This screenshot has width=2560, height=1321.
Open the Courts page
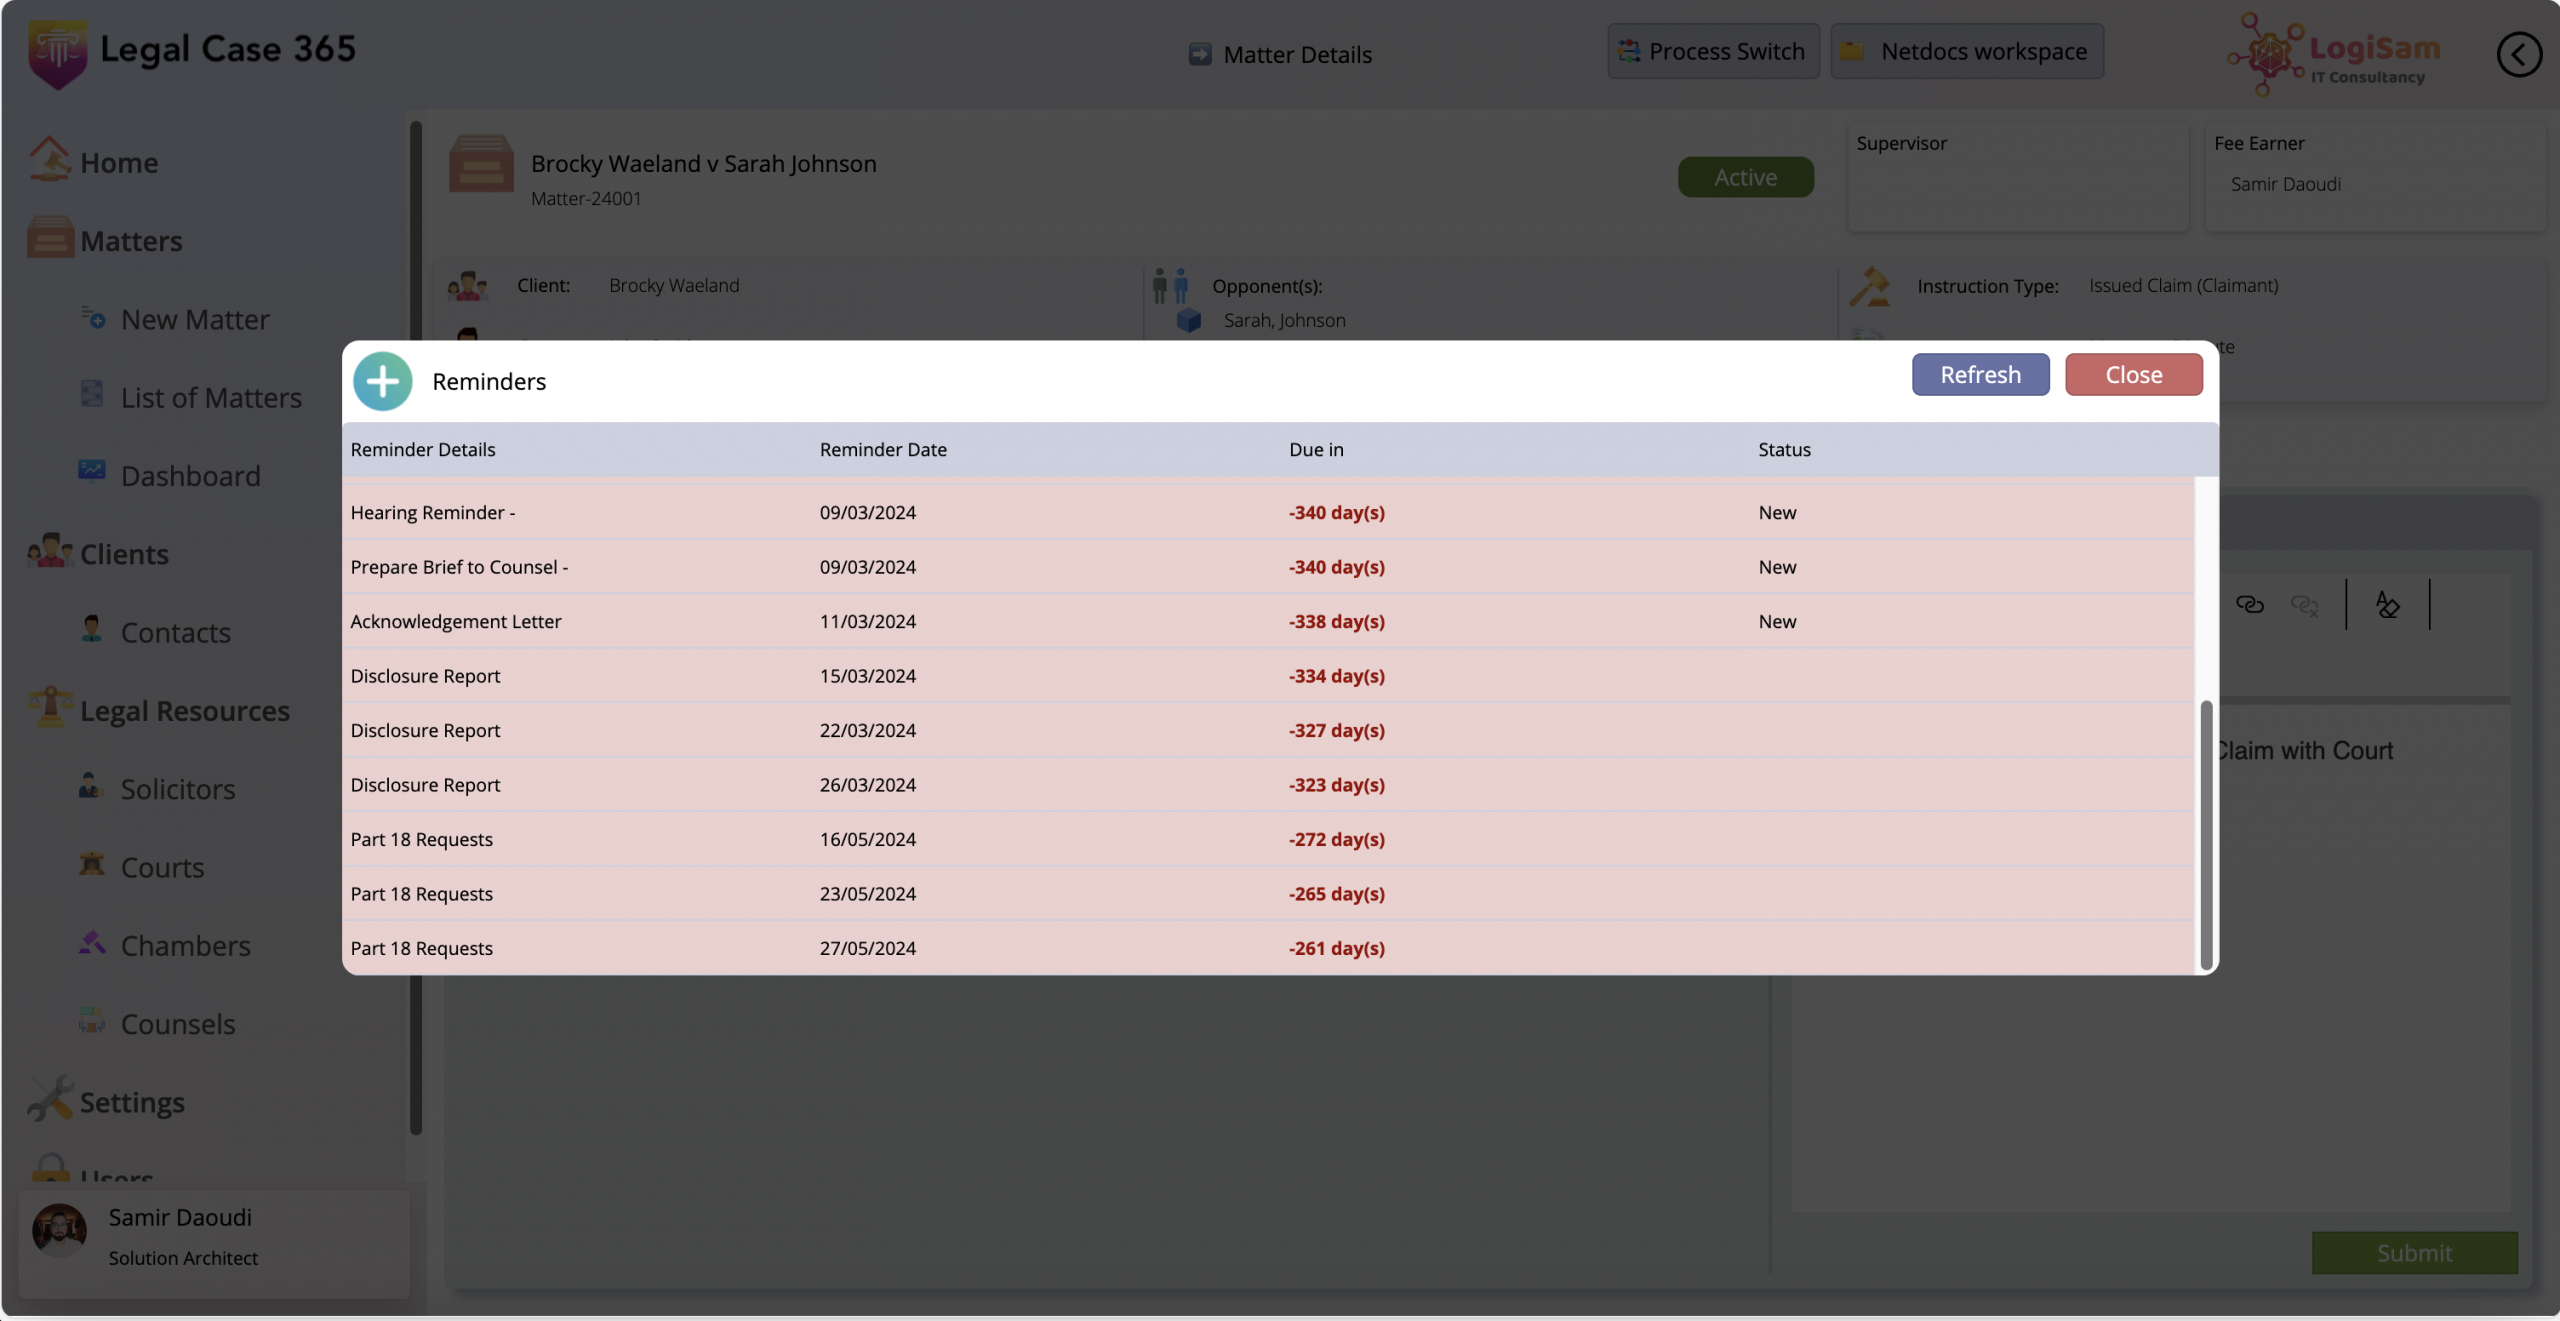(x=162, y=868)
